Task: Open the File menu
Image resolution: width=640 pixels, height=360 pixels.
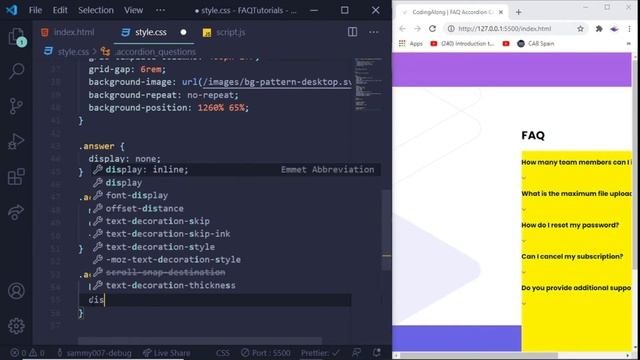Action: click(35, 10)
